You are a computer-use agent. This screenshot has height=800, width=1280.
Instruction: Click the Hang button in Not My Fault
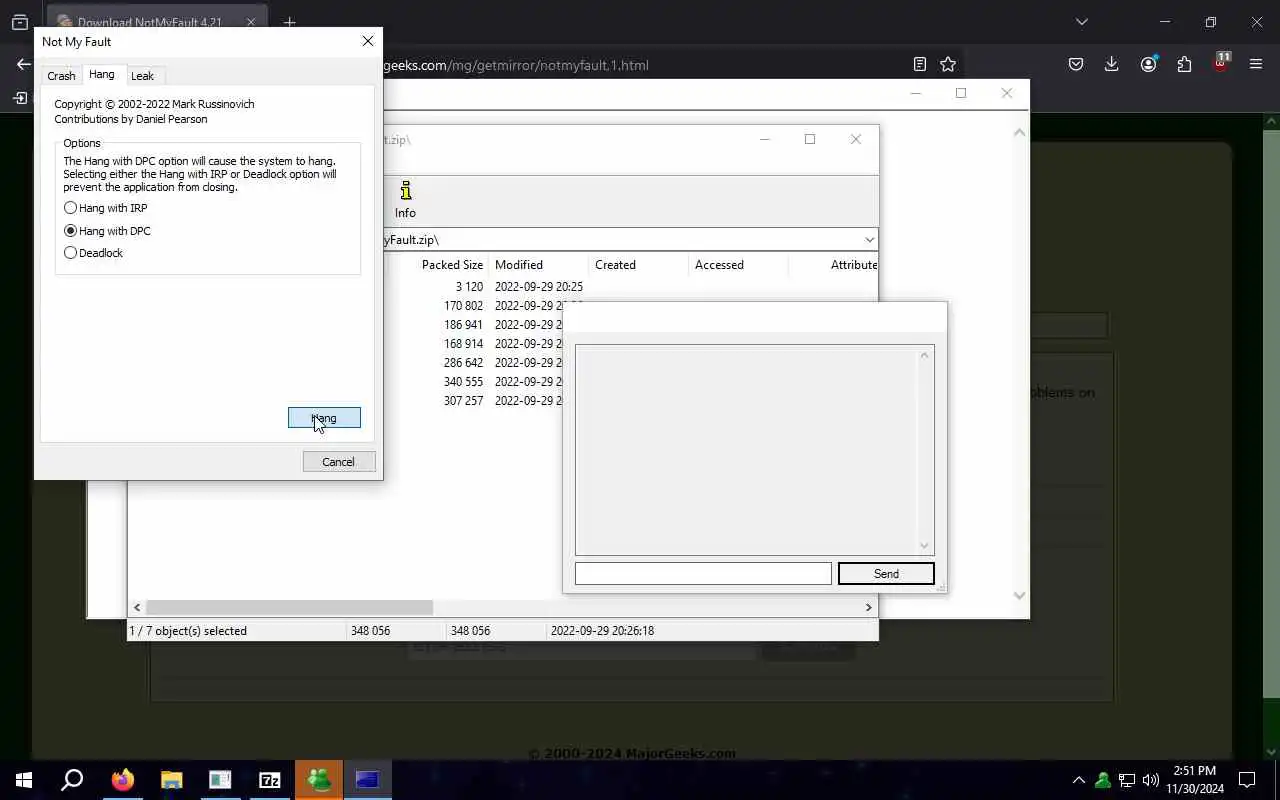coord(324,418)
